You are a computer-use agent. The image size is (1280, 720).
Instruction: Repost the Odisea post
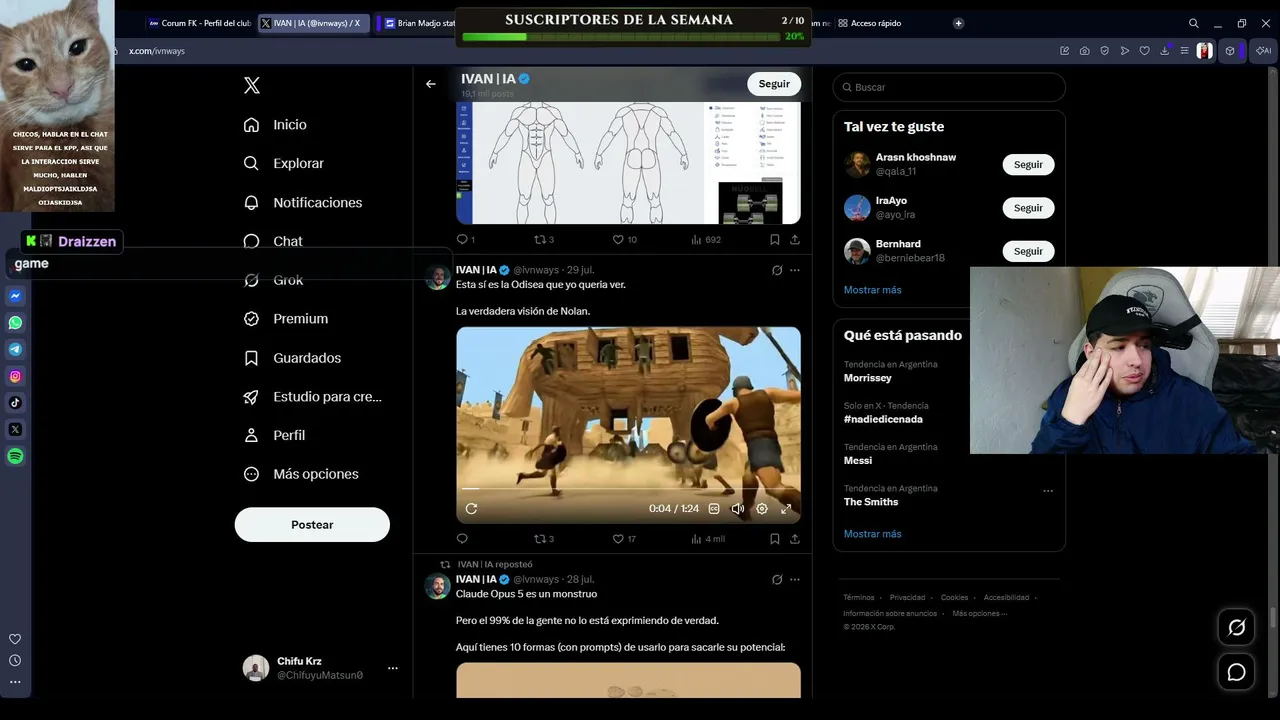[544, 539]
